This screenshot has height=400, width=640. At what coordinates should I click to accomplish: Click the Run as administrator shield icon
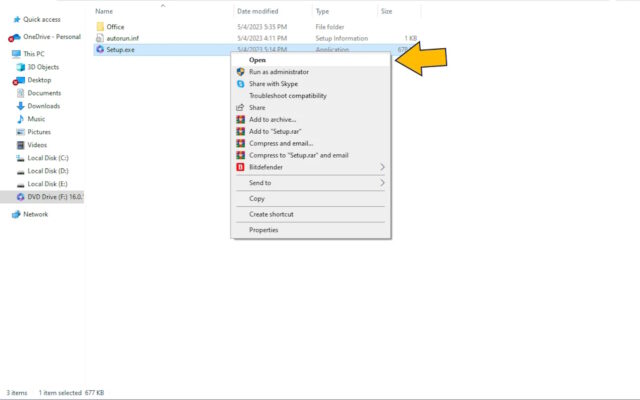(240, 72)
